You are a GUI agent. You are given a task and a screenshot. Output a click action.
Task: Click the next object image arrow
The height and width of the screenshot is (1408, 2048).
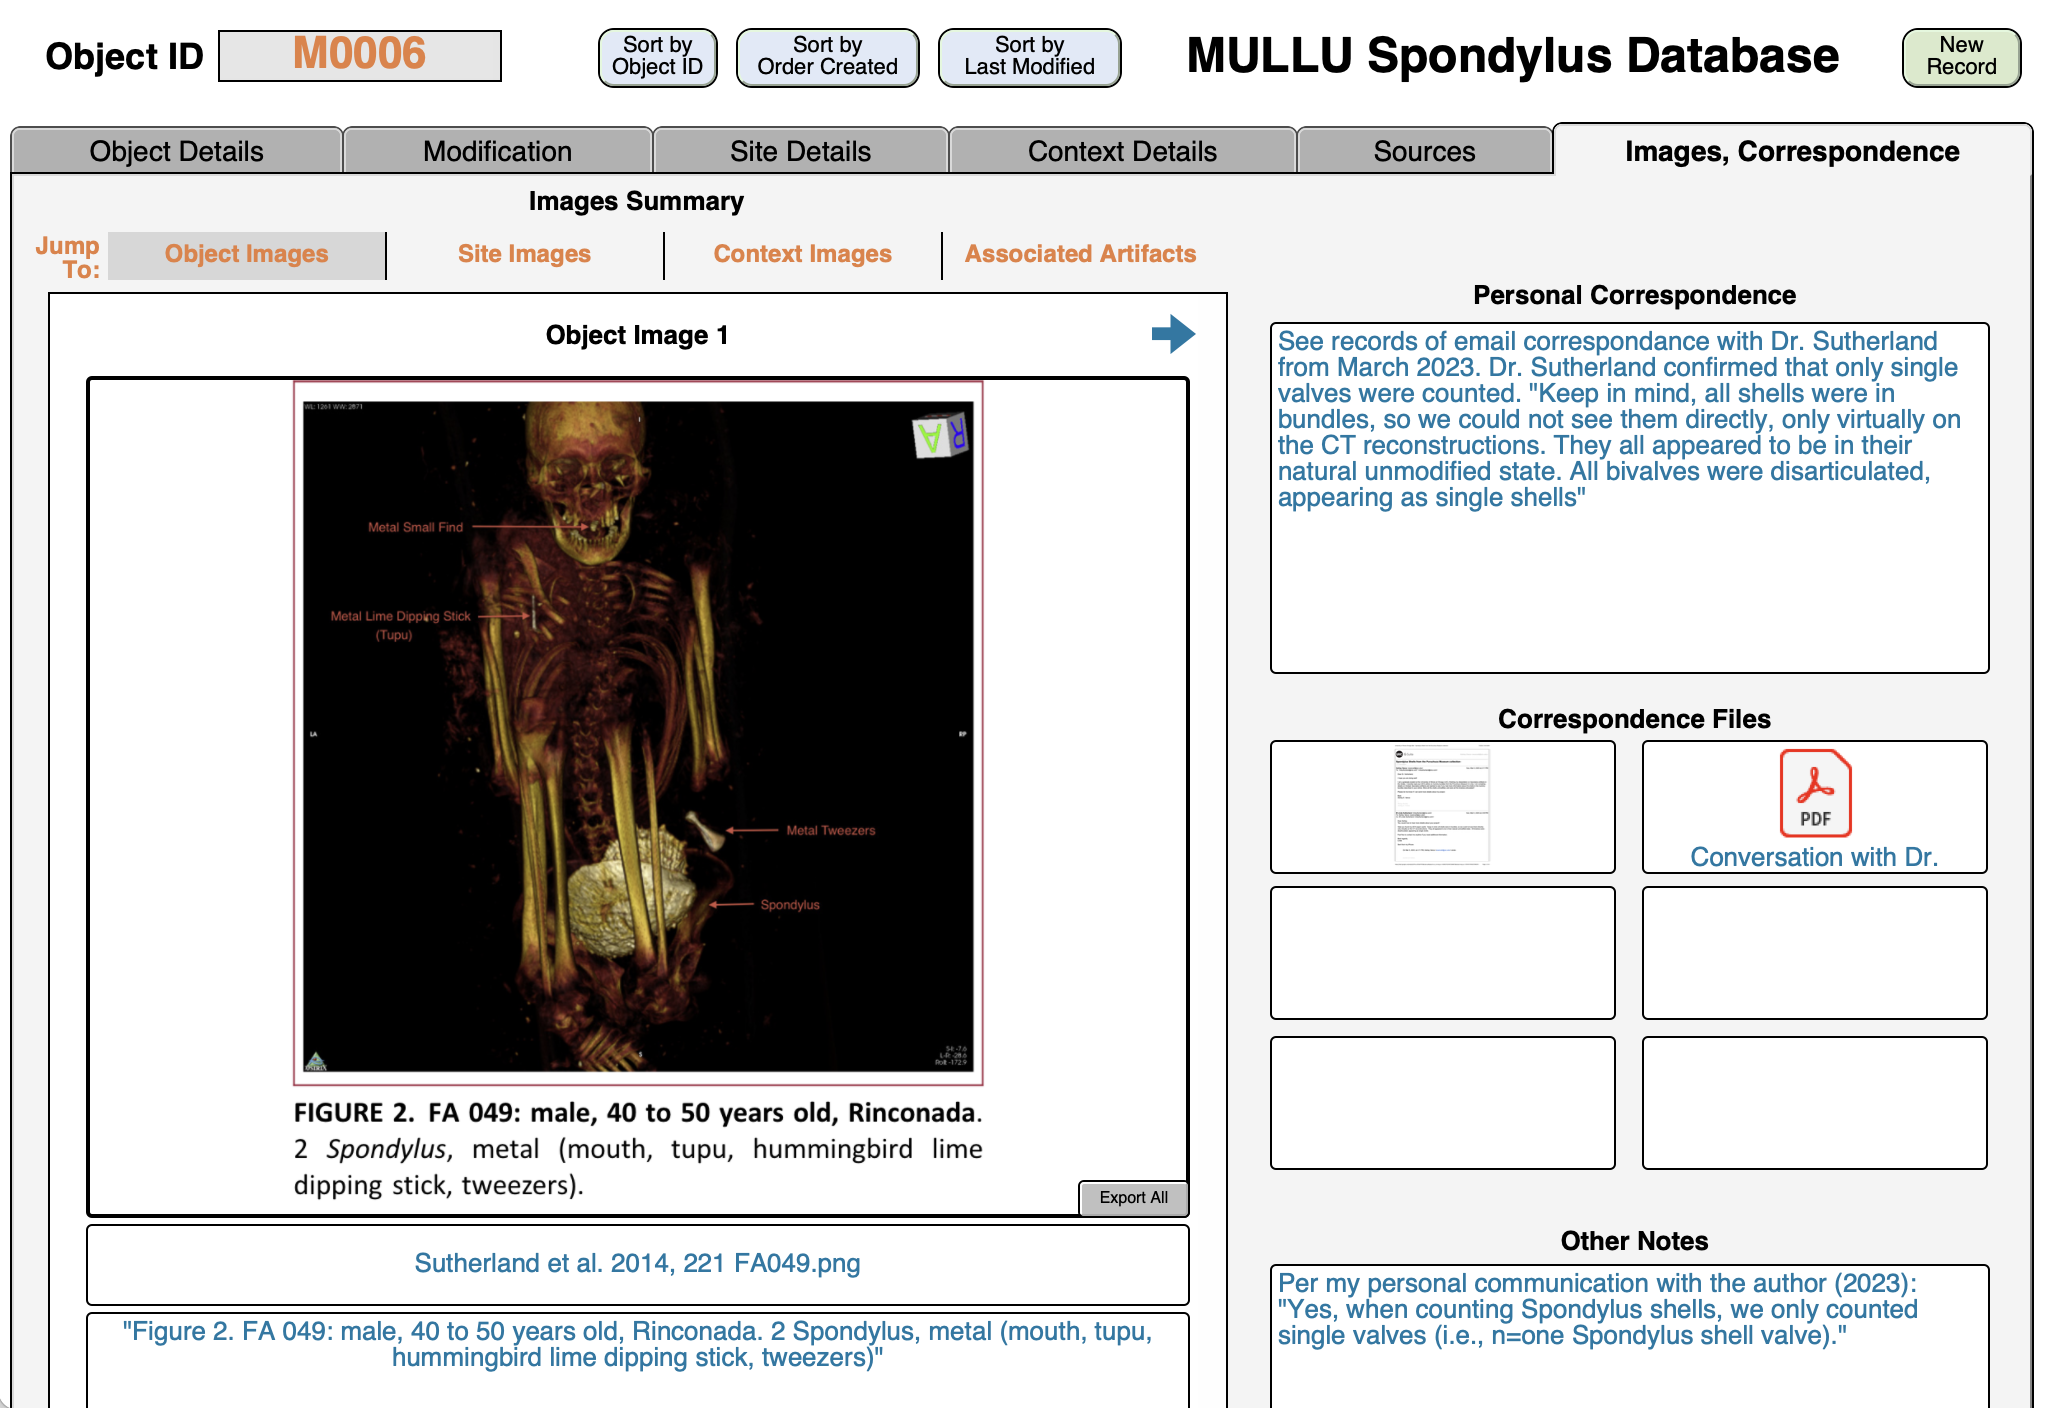[x=1173, y=334]
